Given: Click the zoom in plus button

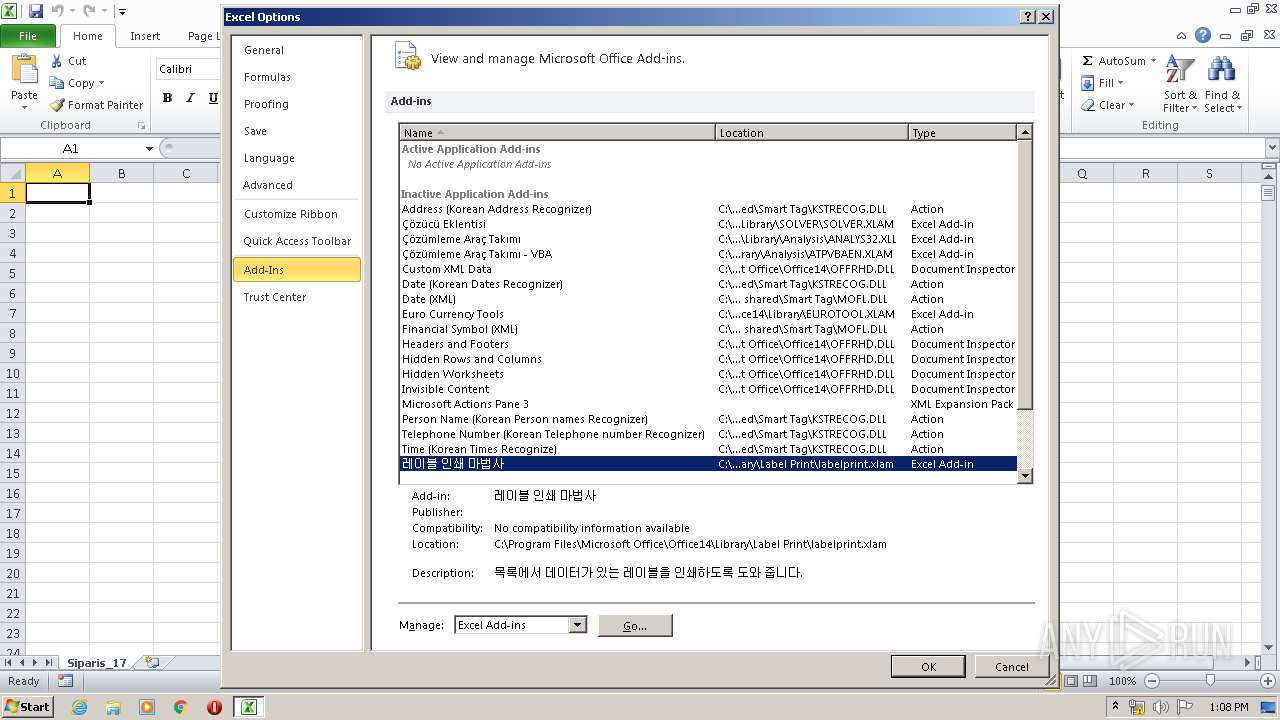Looking at the screenshot, I should 1268,681.
